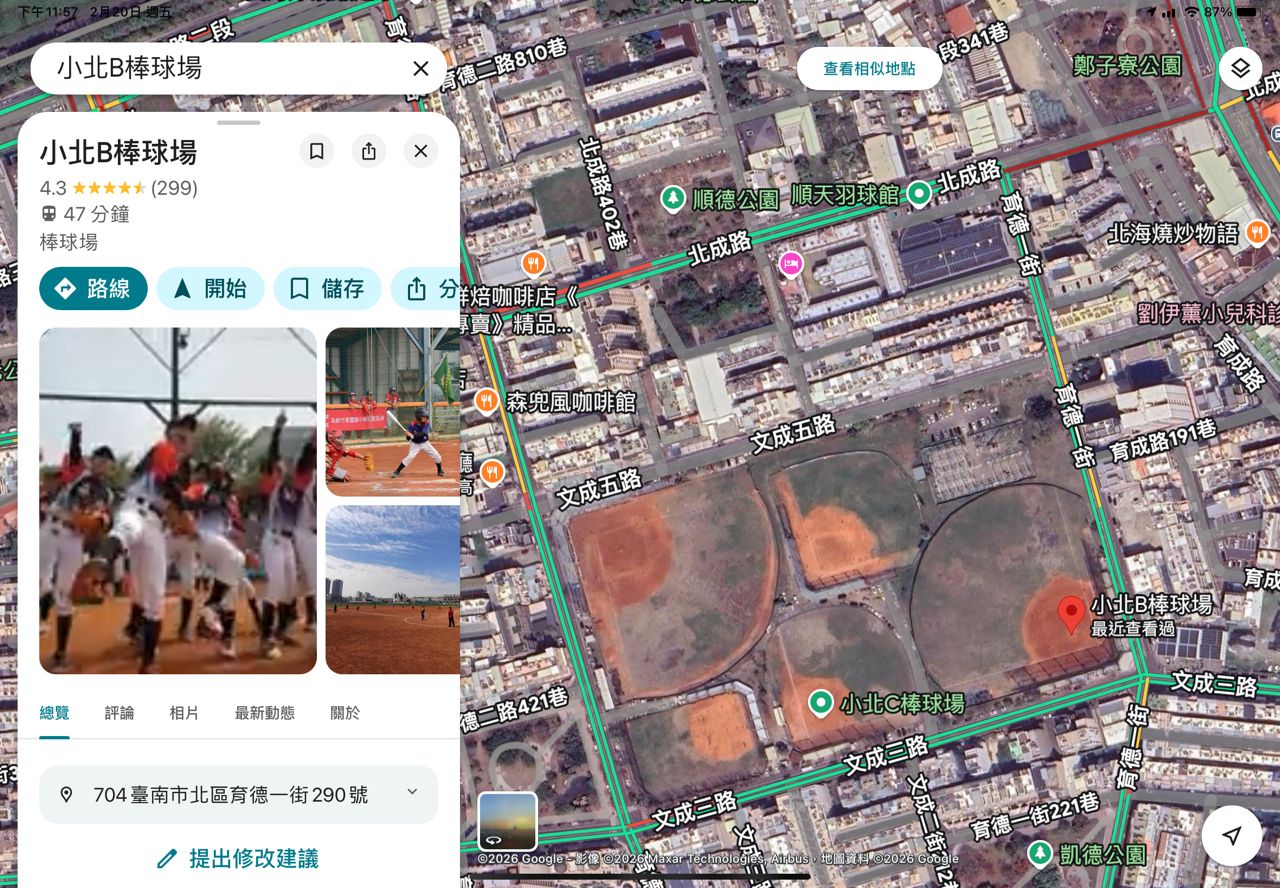Tap the 開始 navigation button
The image size is (1280, 888).
coord(210,289)
